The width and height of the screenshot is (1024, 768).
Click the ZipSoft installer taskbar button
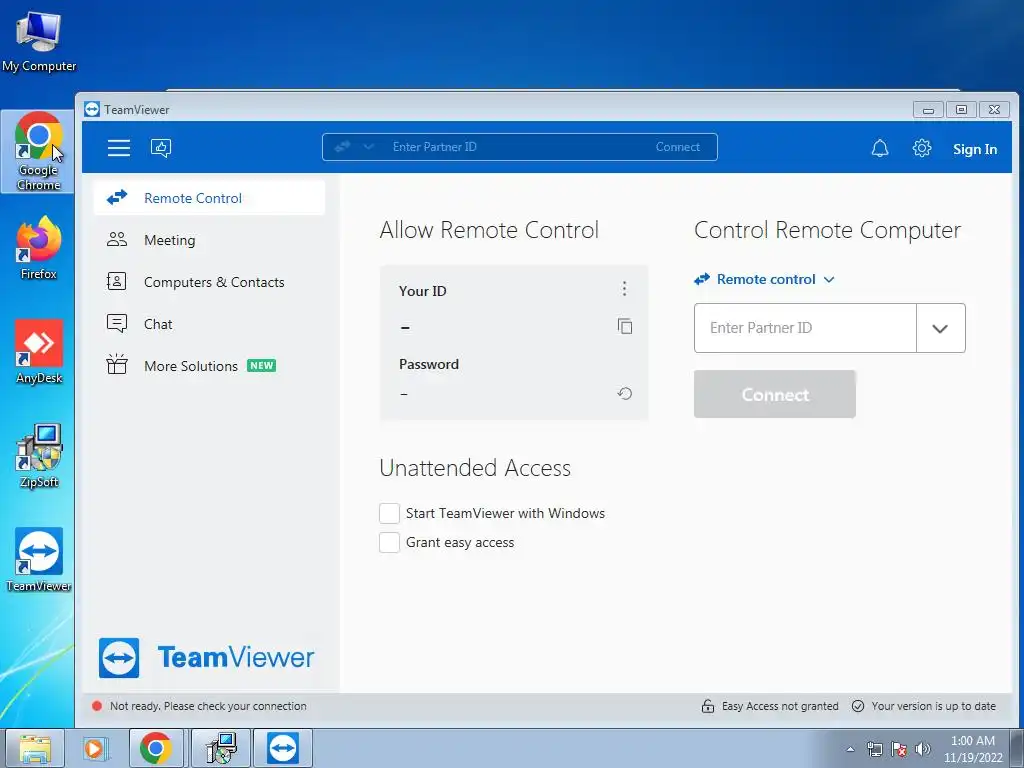coord(221,748)
